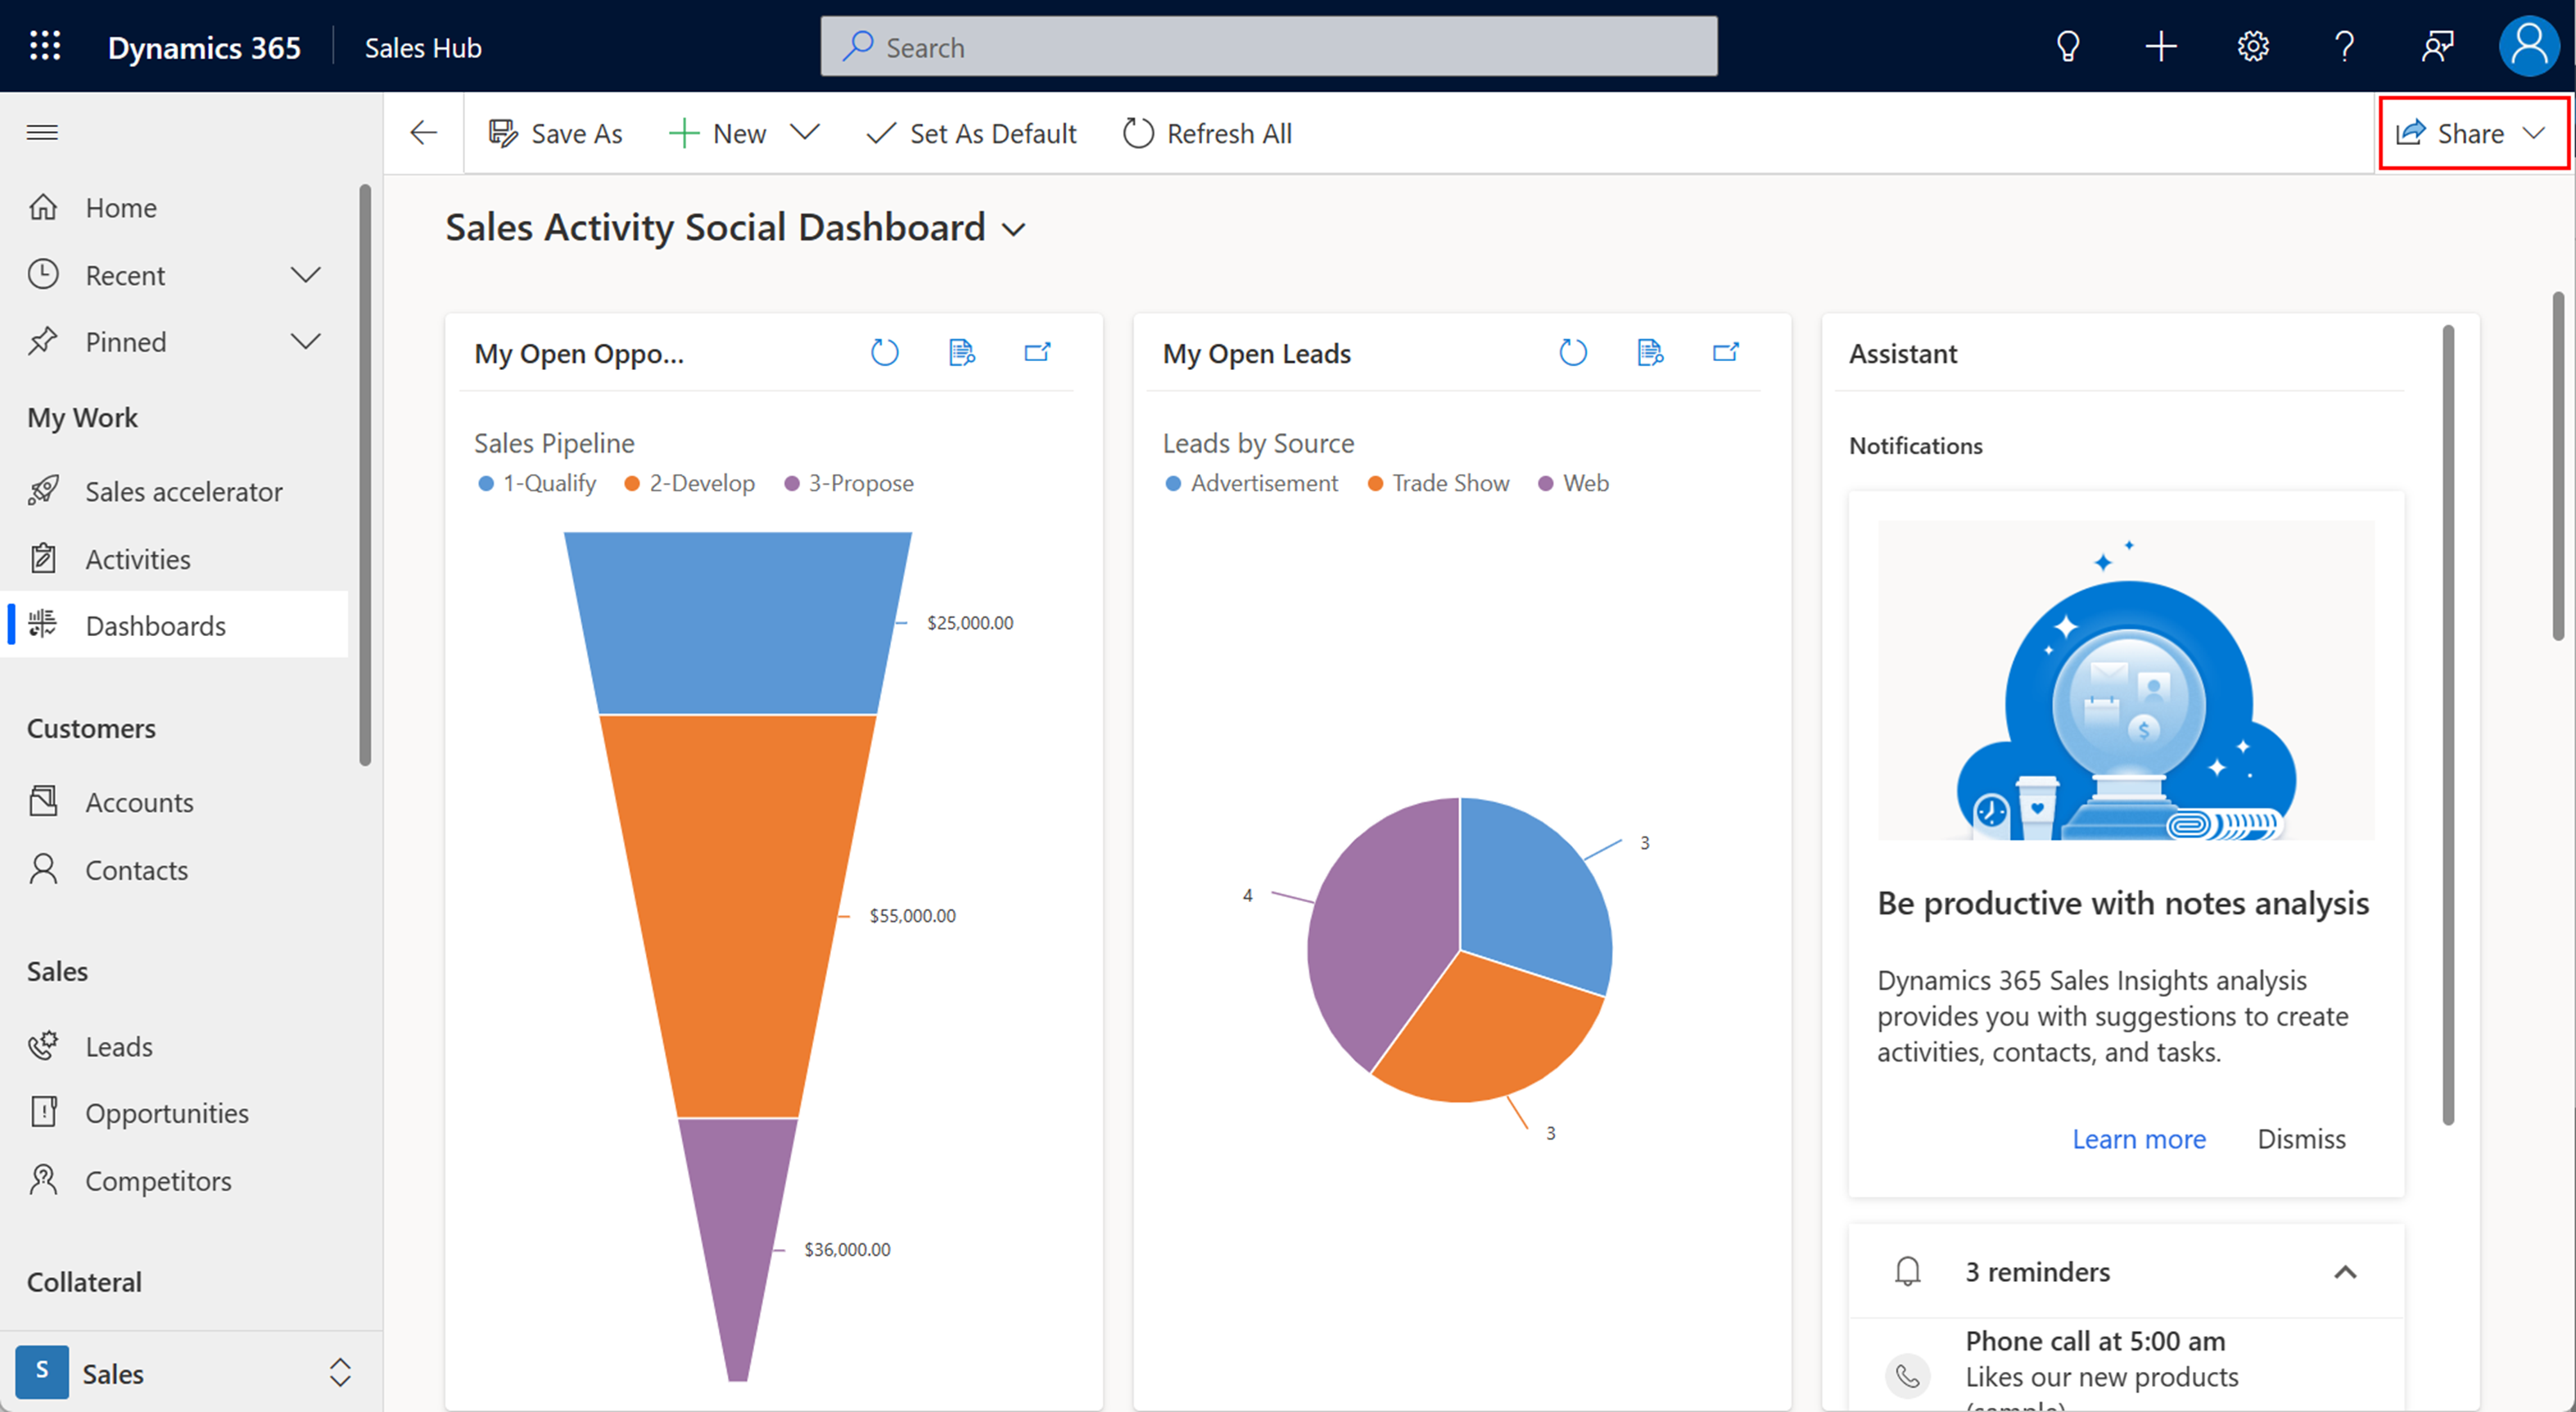Viewport: 2576px width, 1412px height.
Task: Toggle the 3-Propose legend item
Action: pyautogui.click(x=849, y=483)
